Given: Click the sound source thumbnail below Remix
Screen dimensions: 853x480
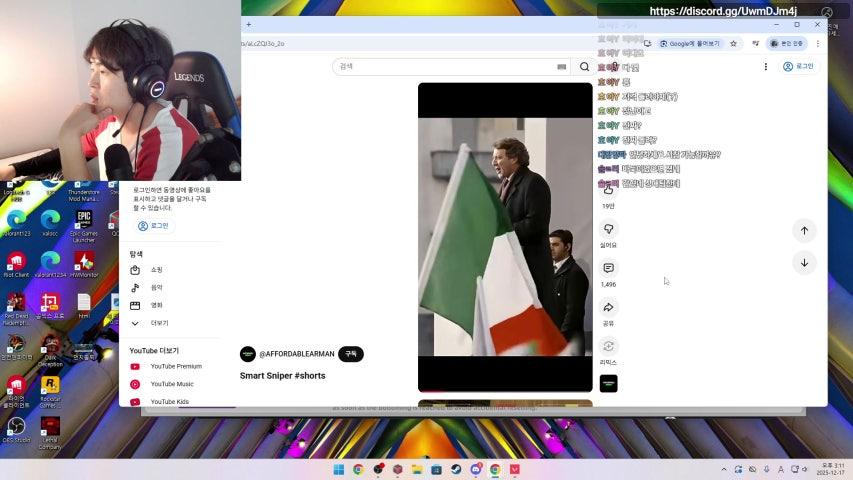Looking at the screenshot, I should (x=608, y=384).
